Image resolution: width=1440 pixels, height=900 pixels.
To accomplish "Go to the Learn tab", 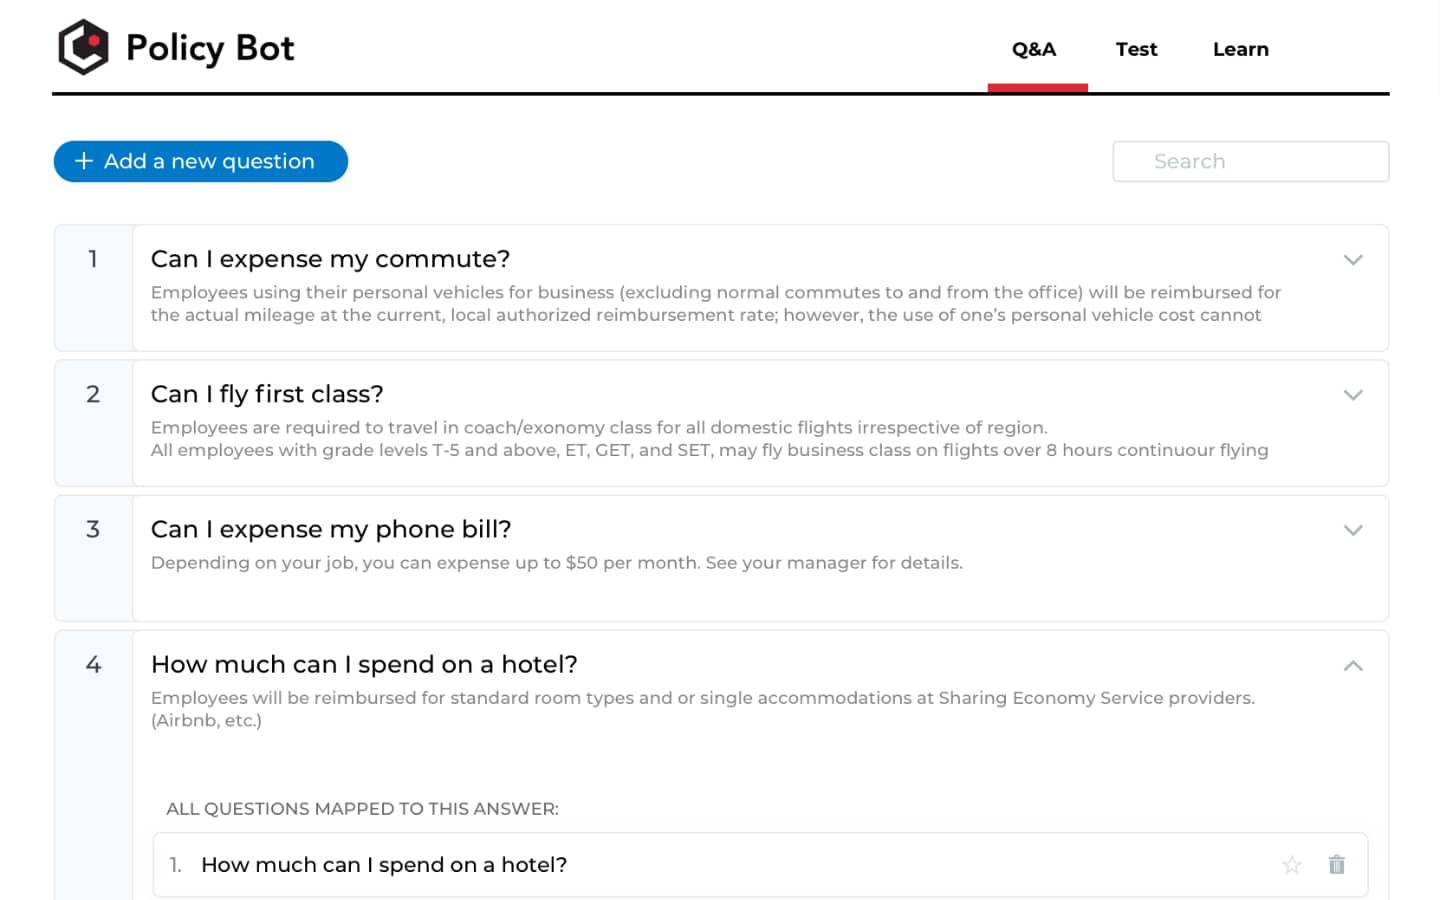I will click(x=1240, y=49).
